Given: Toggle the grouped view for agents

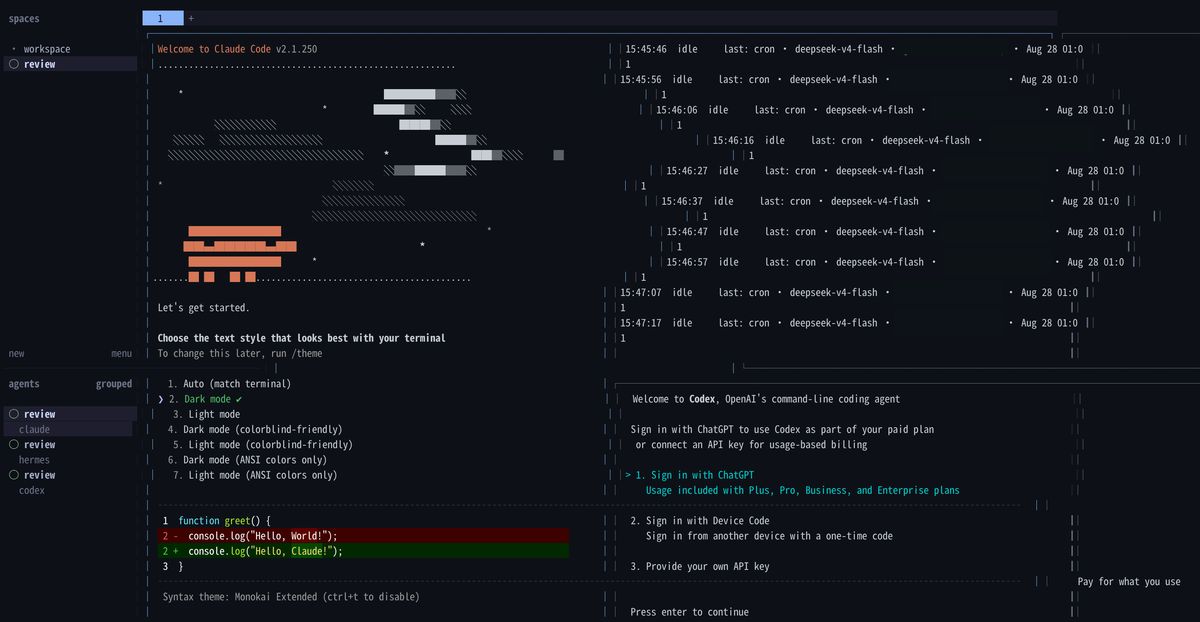Looking at the screenshot, I should 114,384.
